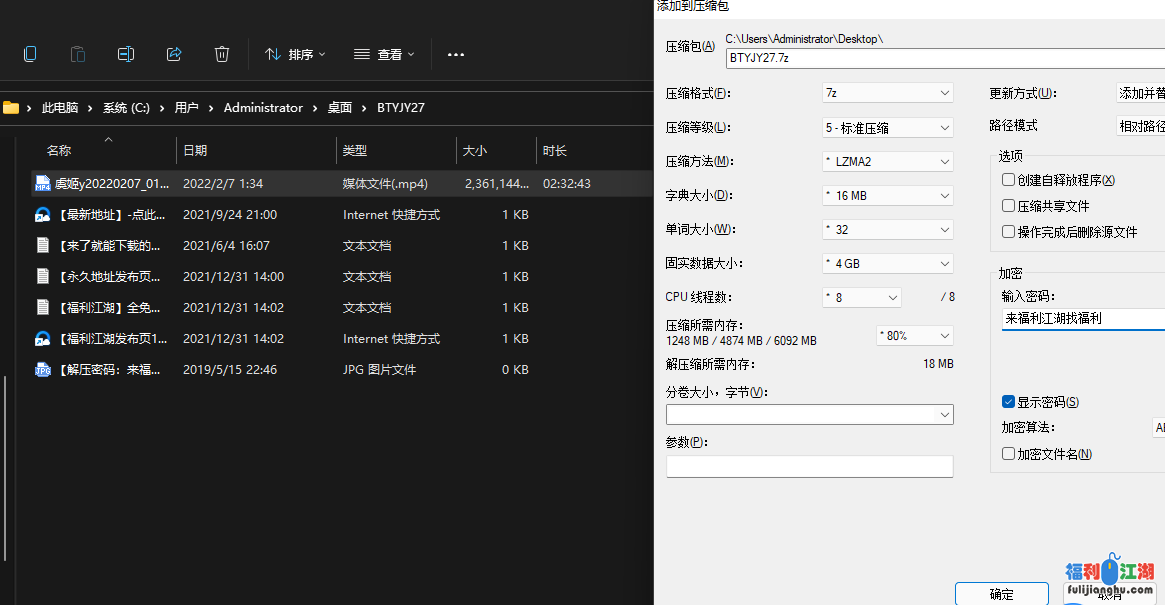Image resolution: width=1165 pixels, height=605 pixels.
Task: Enable 创建自释放程序 checkbox
Action: (x=1009, y=180)
